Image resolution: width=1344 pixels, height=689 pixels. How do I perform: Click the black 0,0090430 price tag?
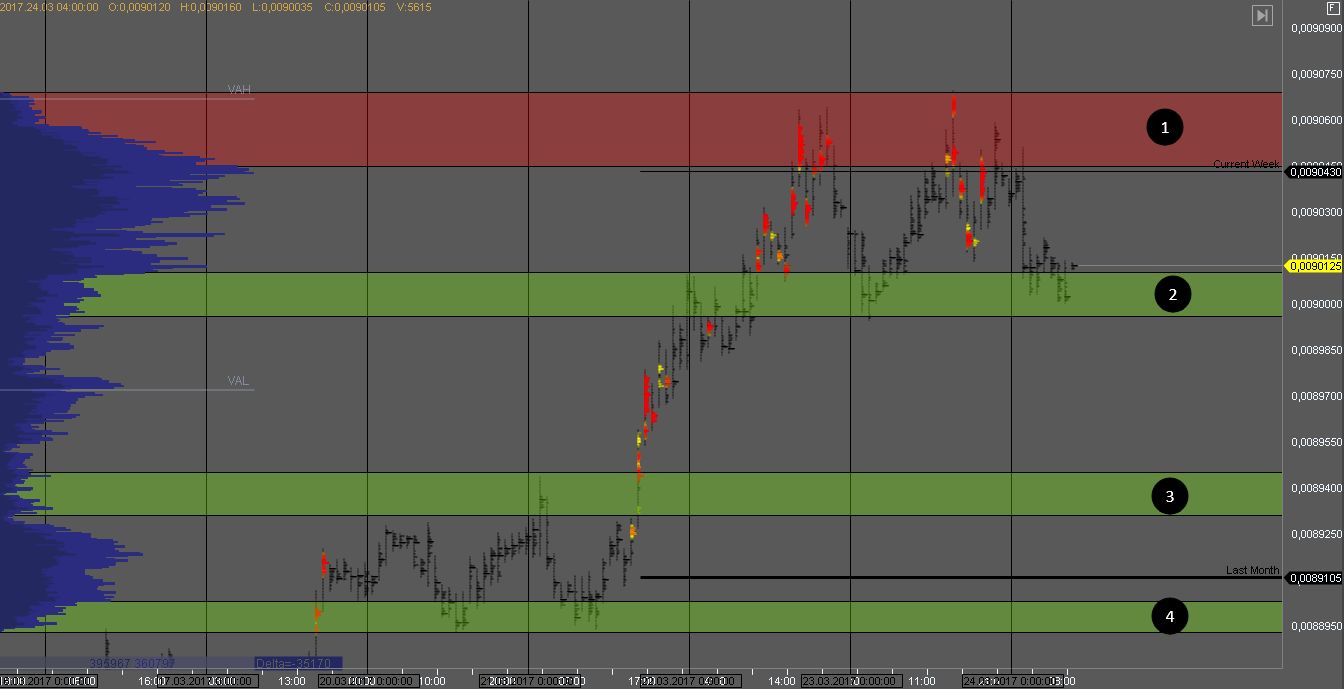click(1314, 172)
